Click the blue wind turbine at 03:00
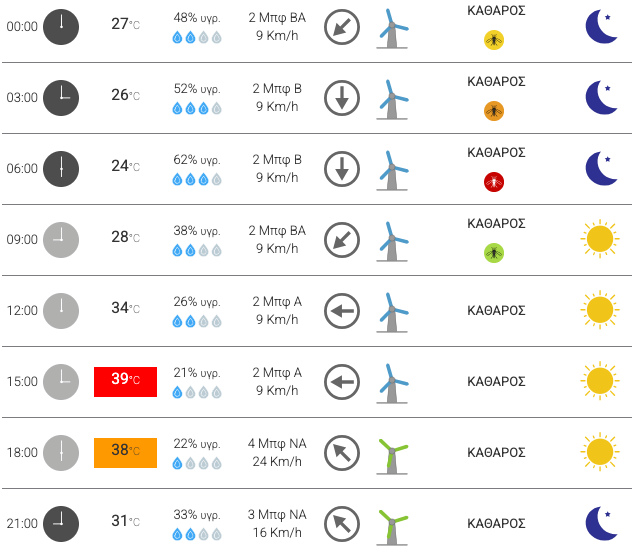632x553 pixels. click(393, 100)
